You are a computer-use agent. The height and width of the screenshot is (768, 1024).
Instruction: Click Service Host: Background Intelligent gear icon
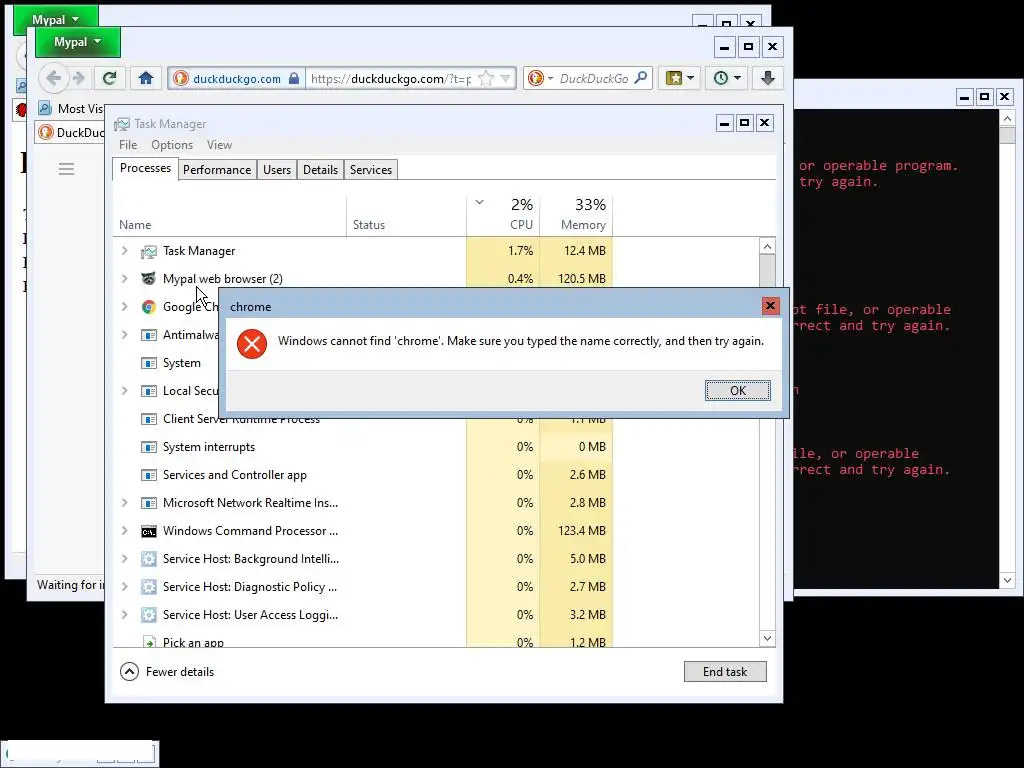(149, 559)
